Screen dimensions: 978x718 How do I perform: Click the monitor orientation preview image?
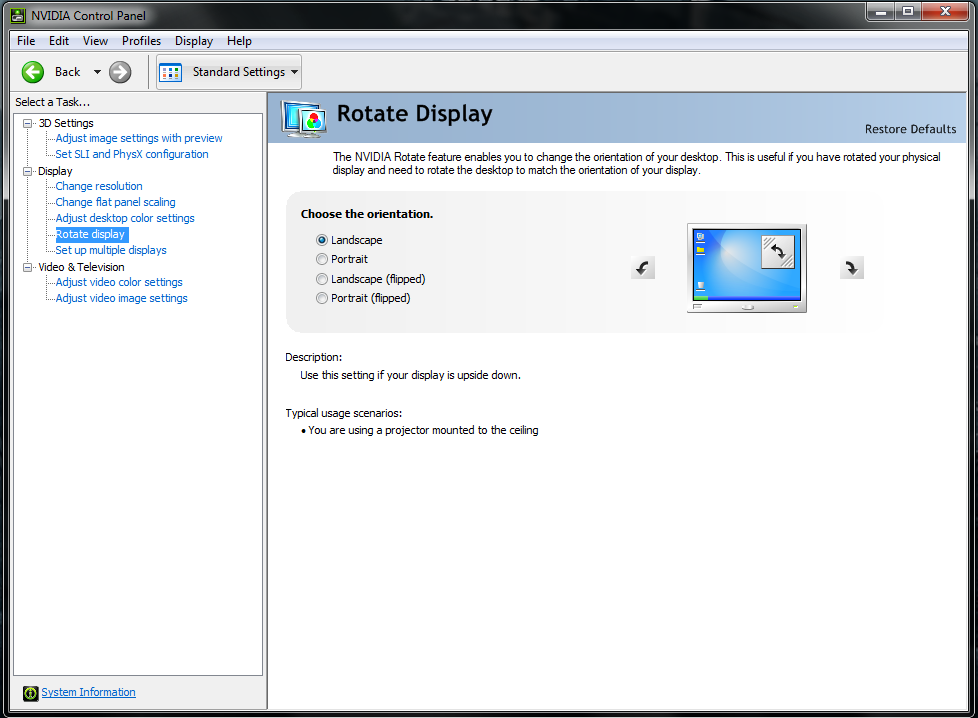(747, 268)
